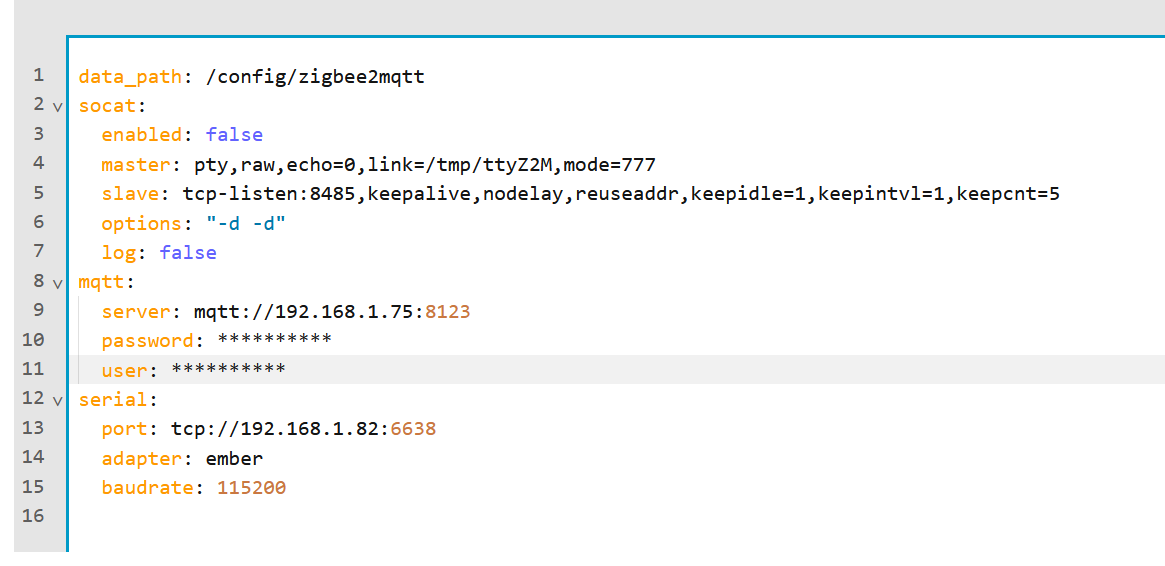Click line number 1 in gutter
The height and width of the screenshot is (566, 1165).
tap(38, 75)
